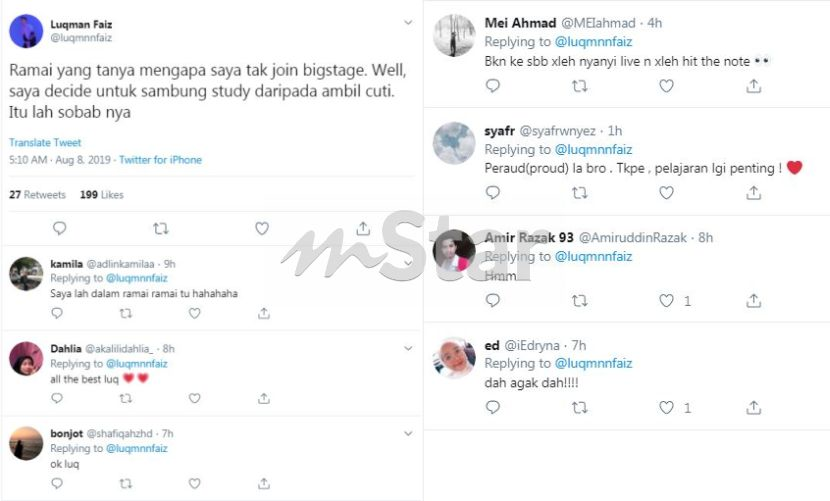Image resolution: width=830 pixels, height=501 pixels.
Task: Like Luqman Faiz's main tweet
Action: [x=262, y=228]
